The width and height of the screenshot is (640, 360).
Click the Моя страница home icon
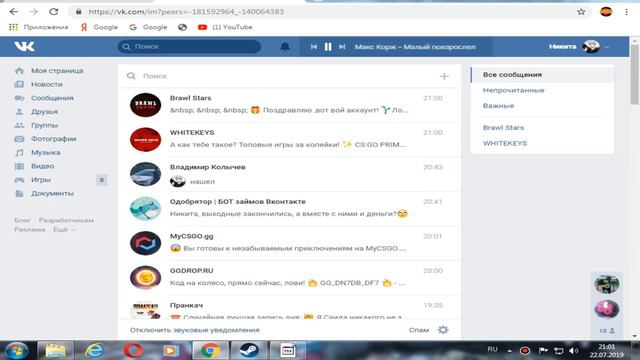click(19, 71)
